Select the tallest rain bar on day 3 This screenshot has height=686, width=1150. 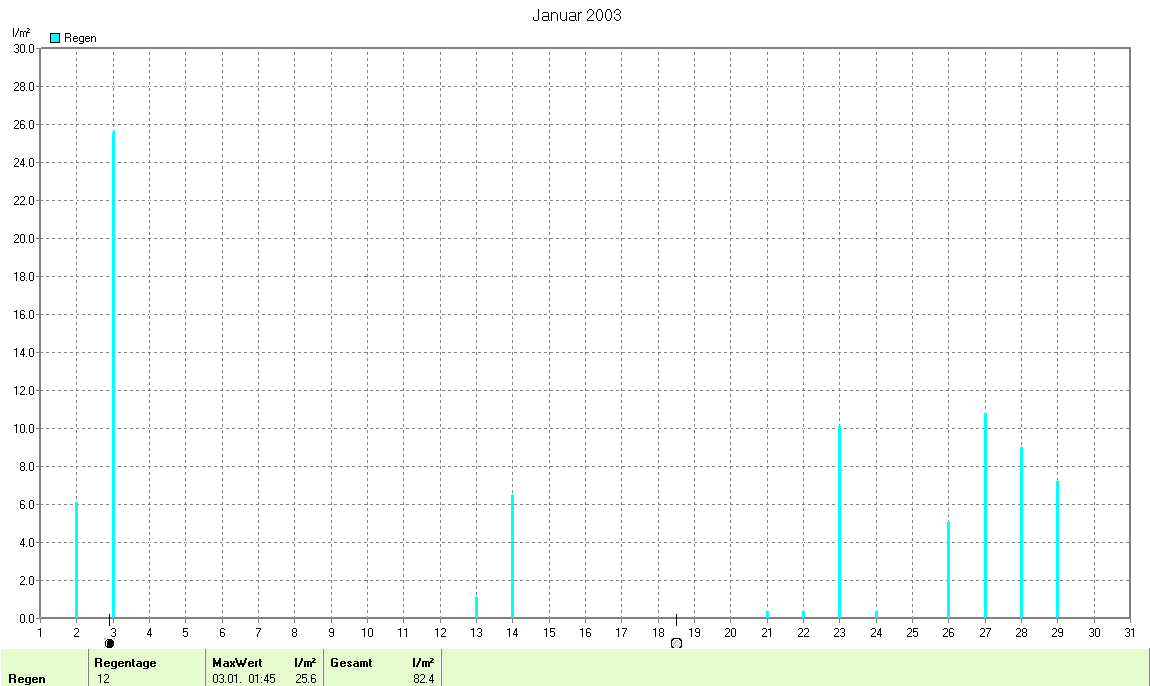pos(113,374)
